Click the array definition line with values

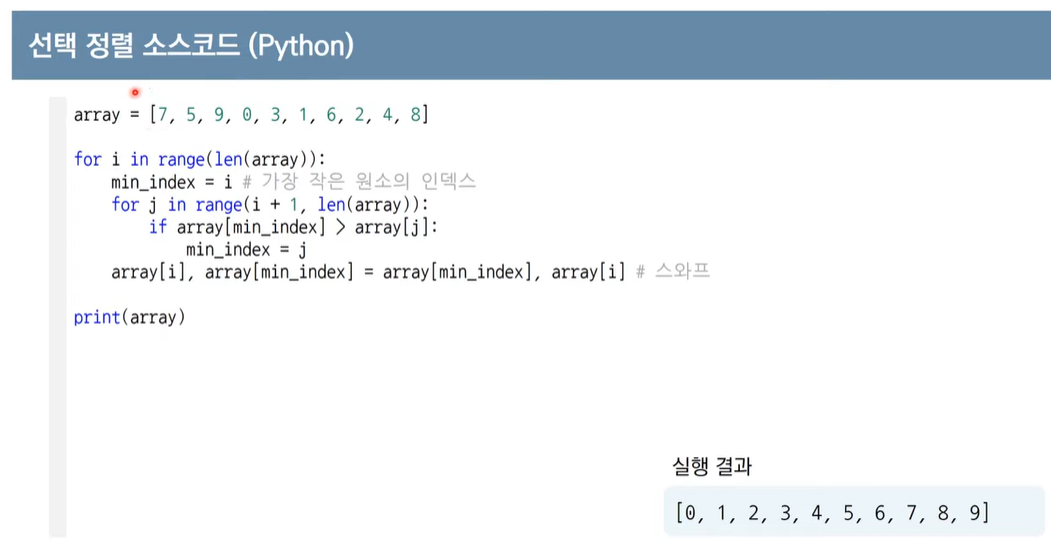(251, 115)
